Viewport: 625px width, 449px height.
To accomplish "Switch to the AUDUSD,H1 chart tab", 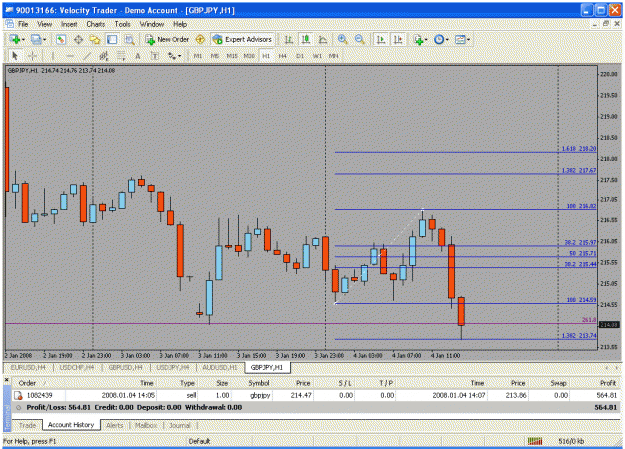I will pos(220,367).
